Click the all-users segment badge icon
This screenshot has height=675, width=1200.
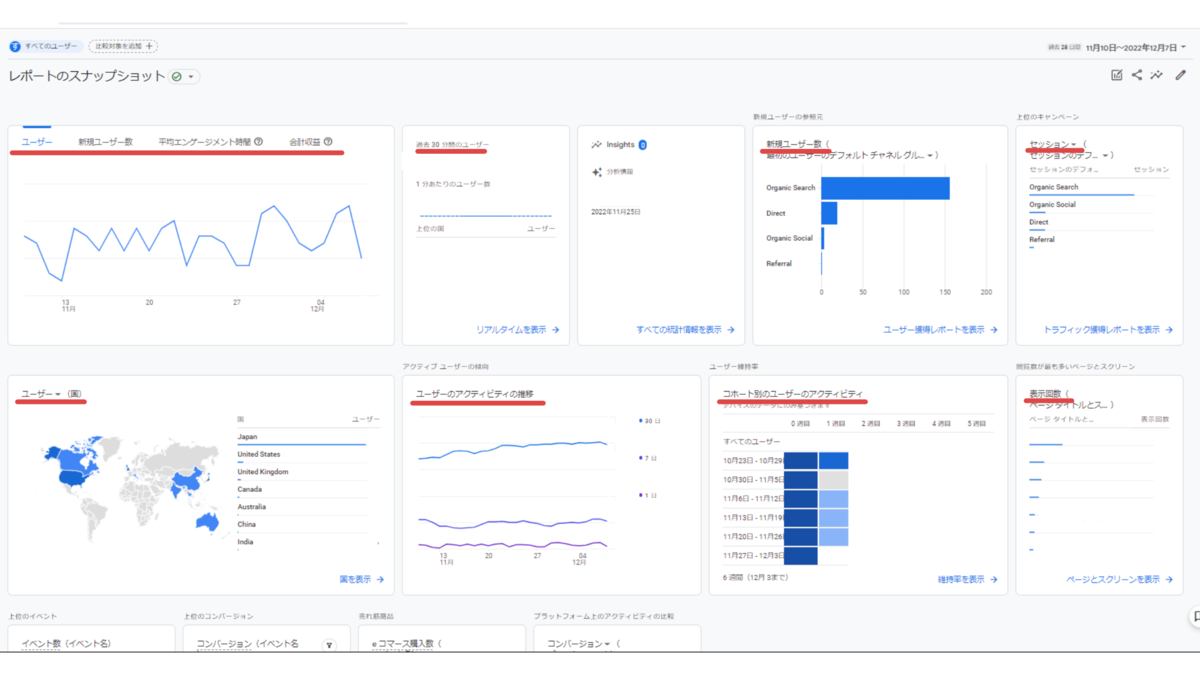[x=15, y=46]
